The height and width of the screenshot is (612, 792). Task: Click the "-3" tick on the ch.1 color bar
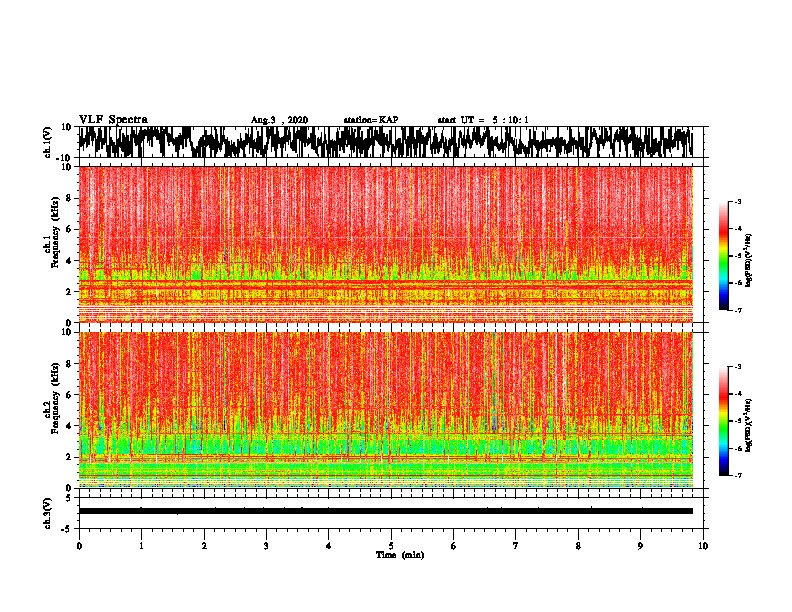(x=737, y=202)
